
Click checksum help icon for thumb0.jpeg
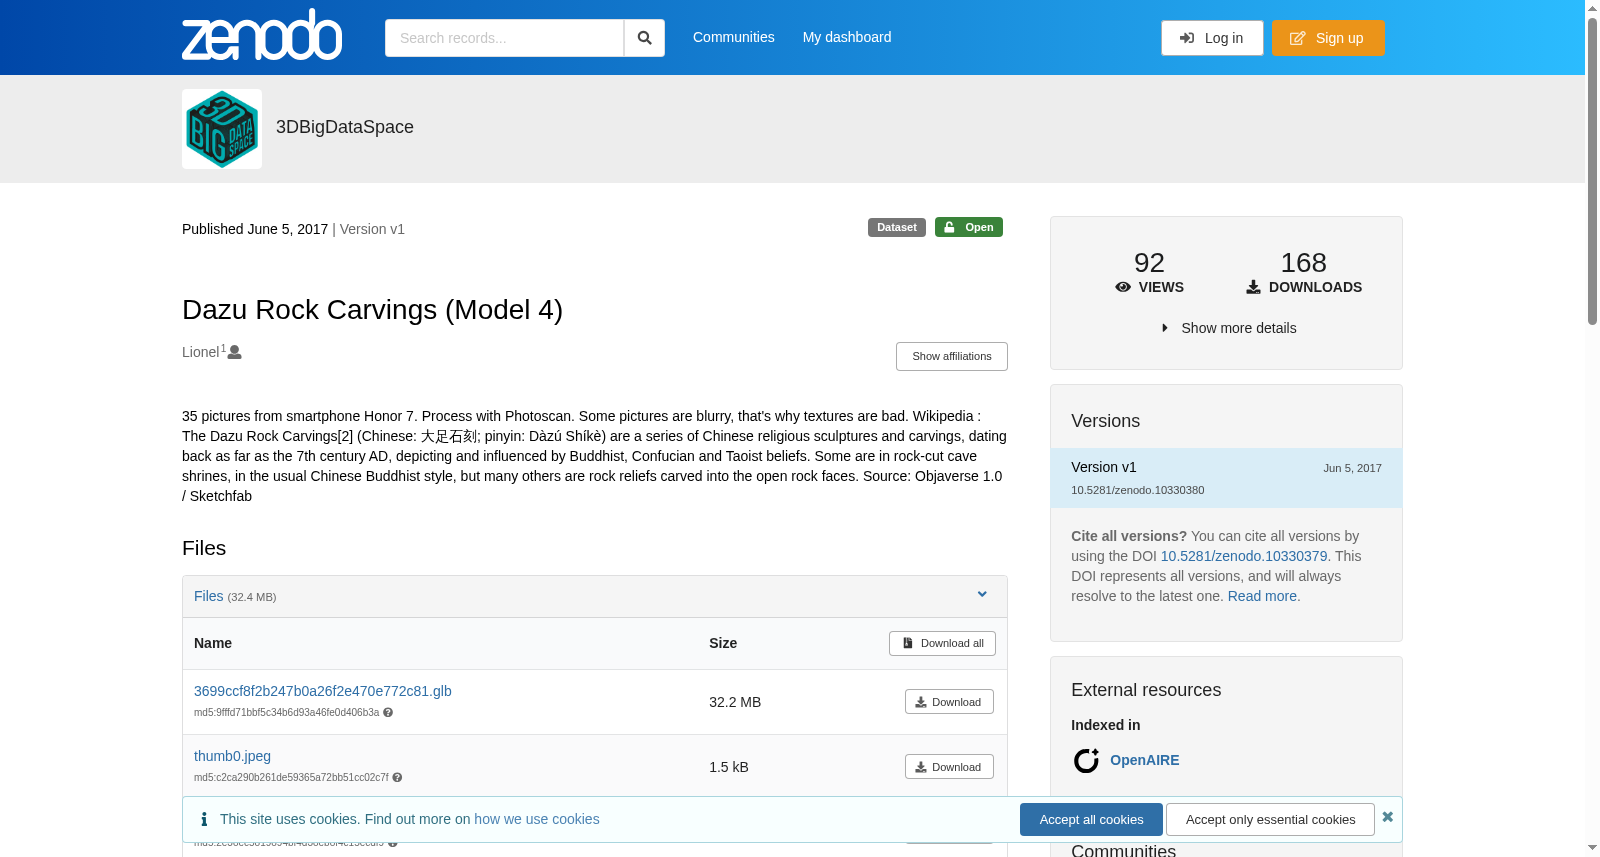pyautogui.click(x=397, y=778)
